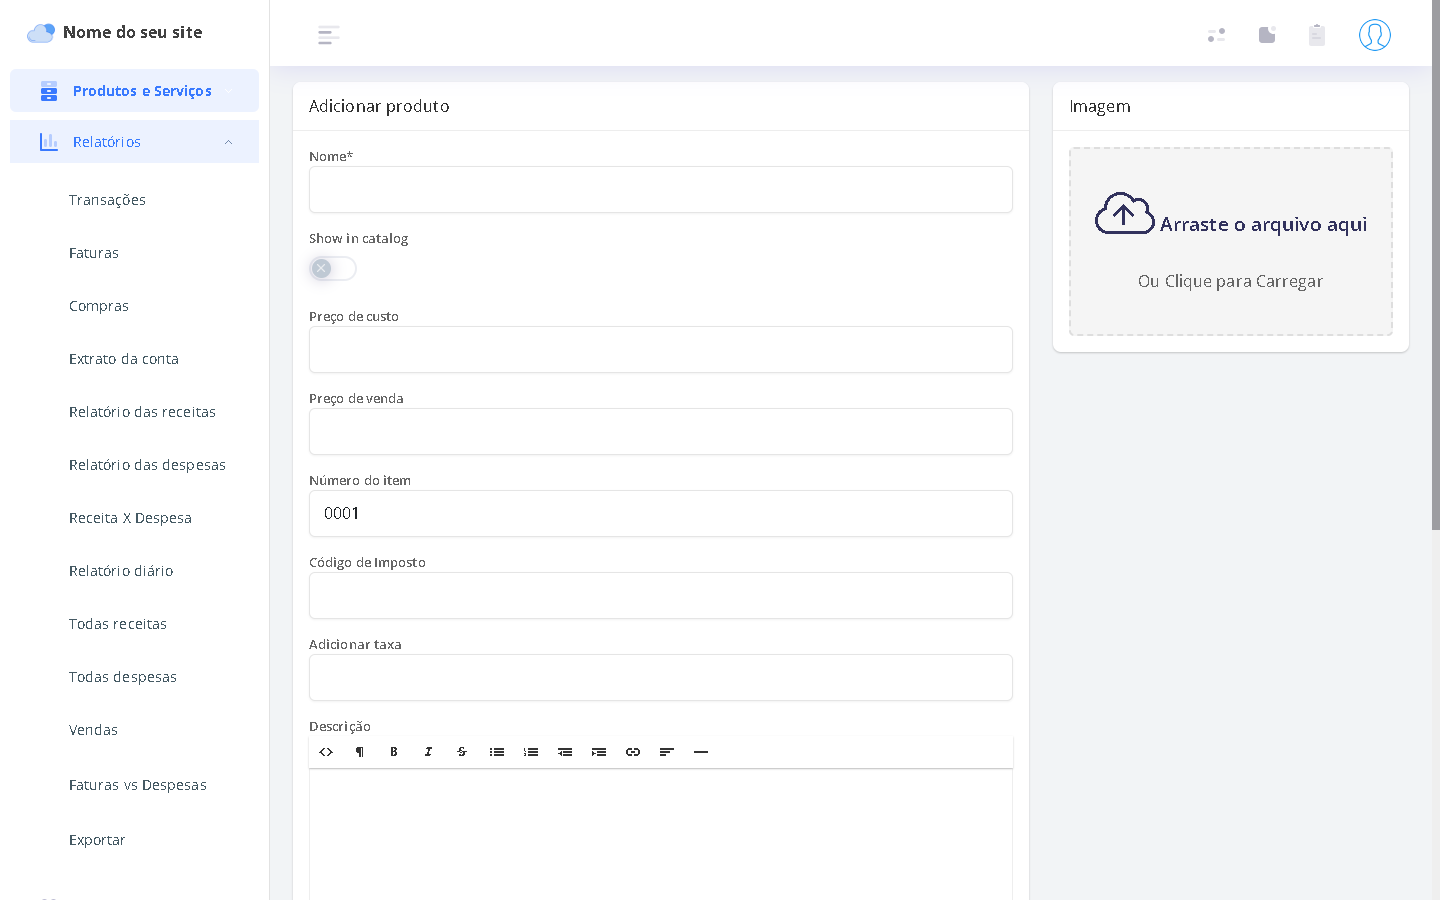Toggle the sidebar with hamburger icon
The image size is (1440, 900).
[x=328, y=36]
